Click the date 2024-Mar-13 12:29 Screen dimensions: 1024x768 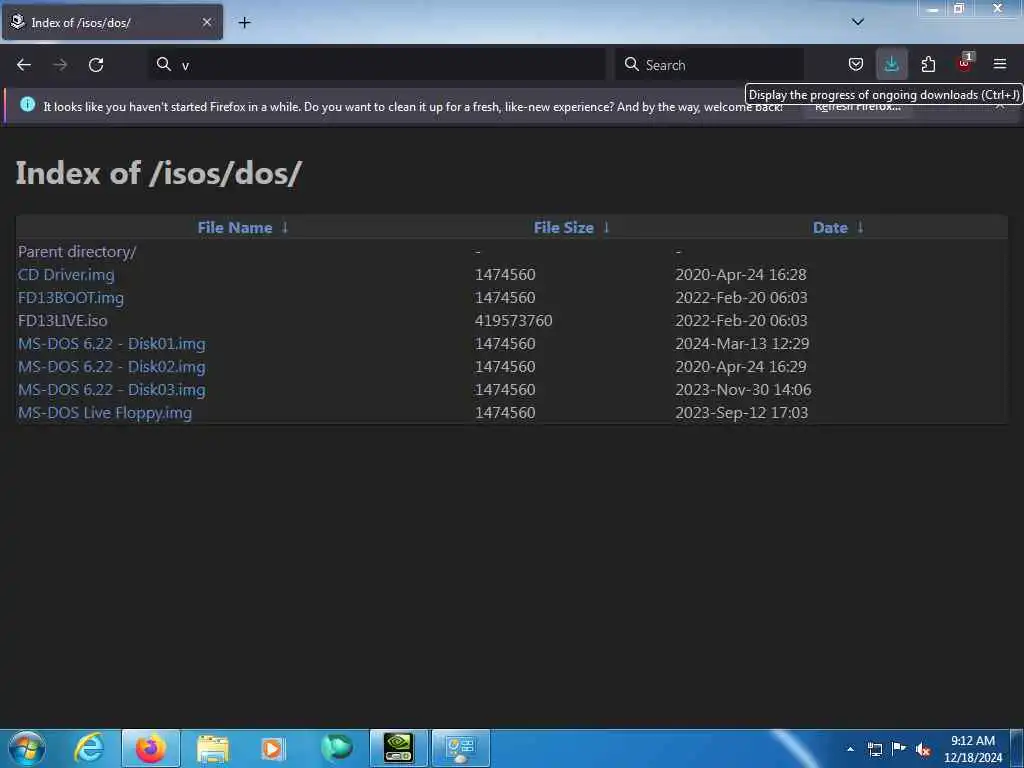[x=742, y=344]
